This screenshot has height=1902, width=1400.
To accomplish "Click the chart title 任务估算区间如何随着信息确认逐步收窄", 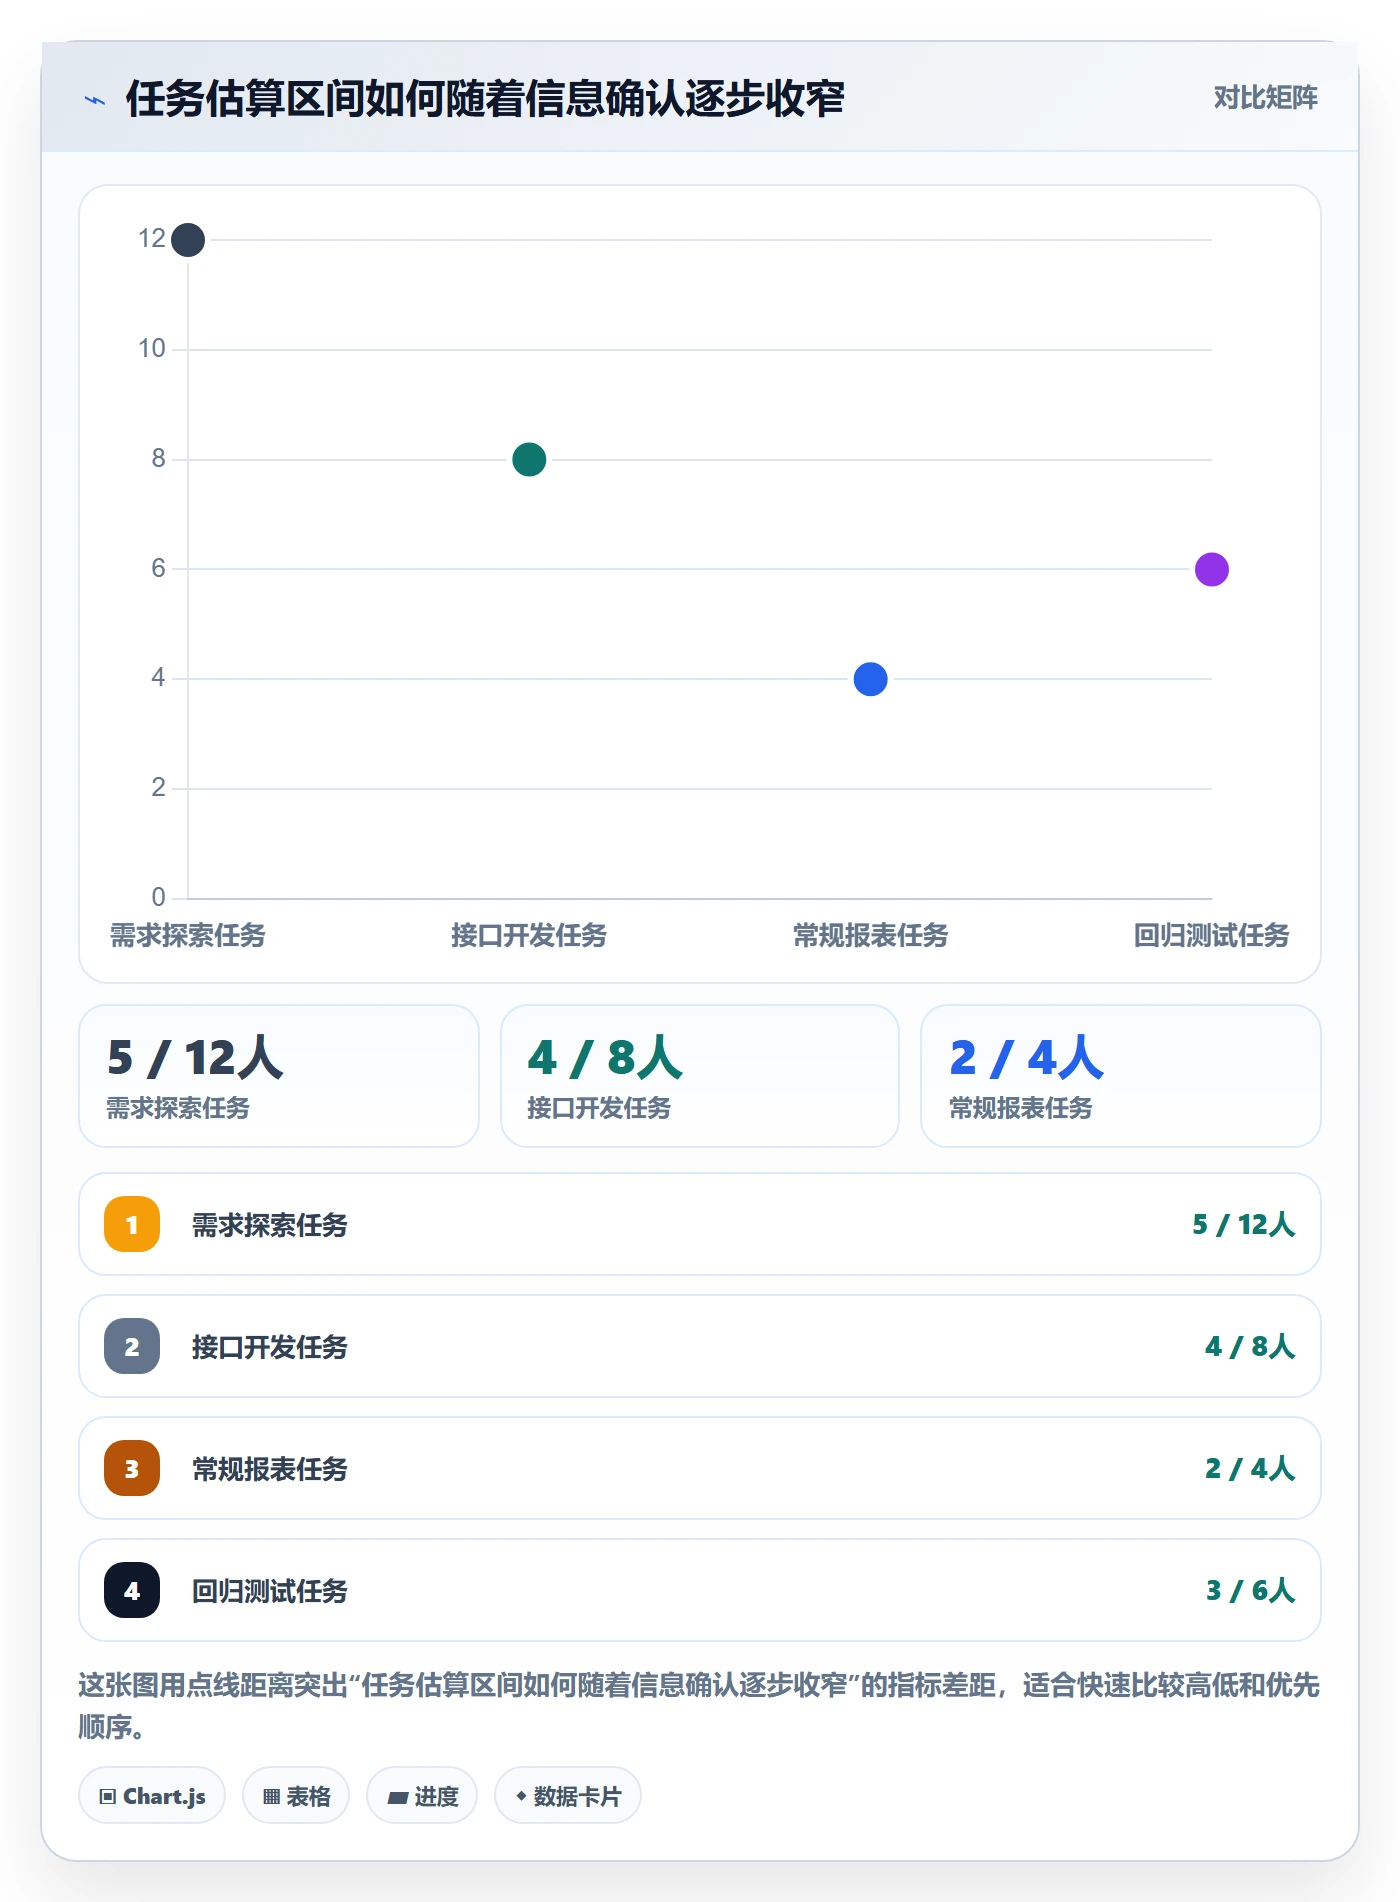I will tap(485, 99).
